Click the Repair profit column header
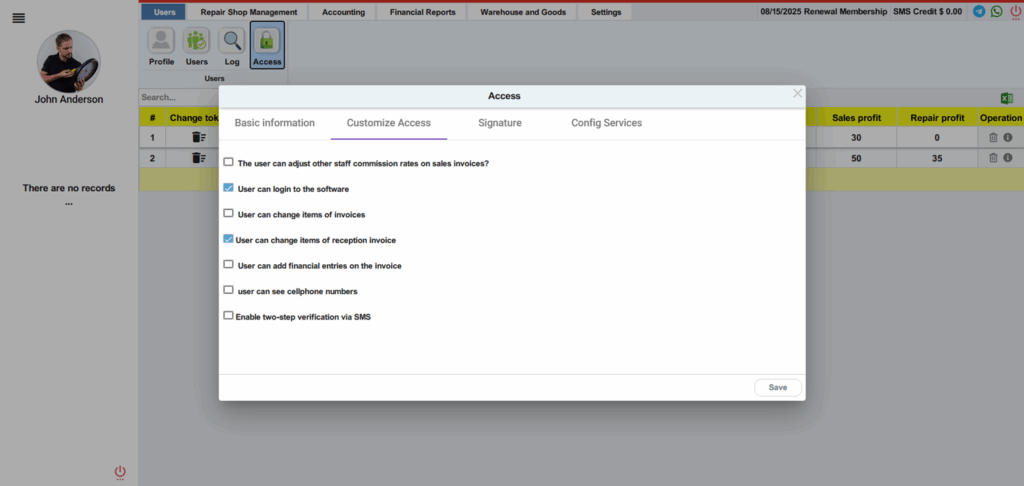This screenshot has width=1024, height=486. coord(937,118)
